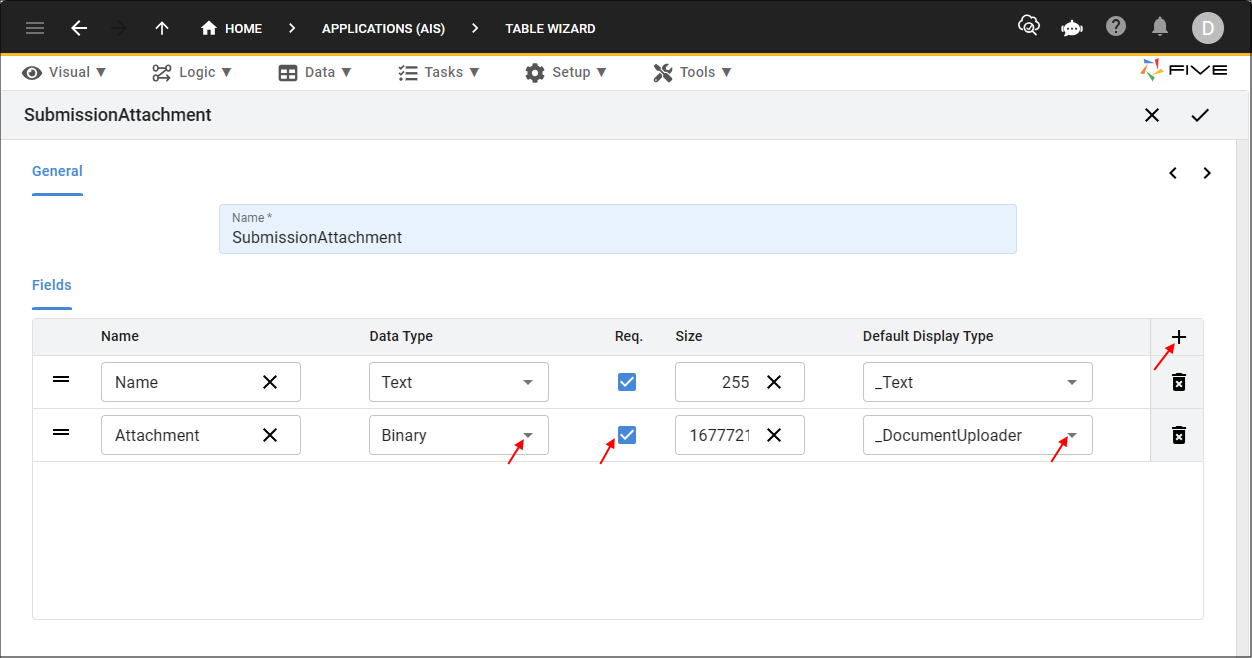Save changes with the checkmark icon

point(1201,115)
